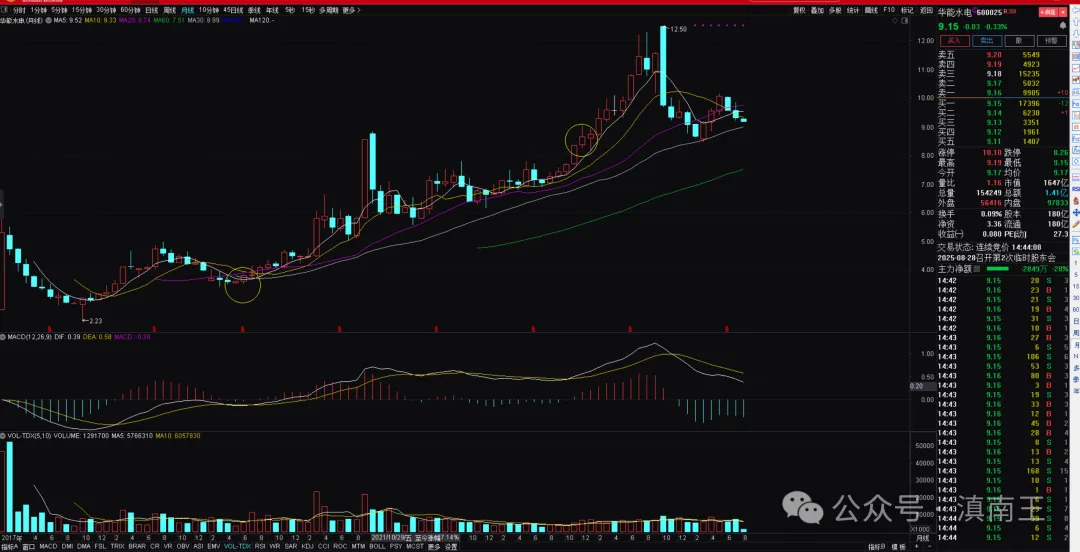Click the 指标A indicator button
Screen dimensions: 1080x552
tap(10, 546)
